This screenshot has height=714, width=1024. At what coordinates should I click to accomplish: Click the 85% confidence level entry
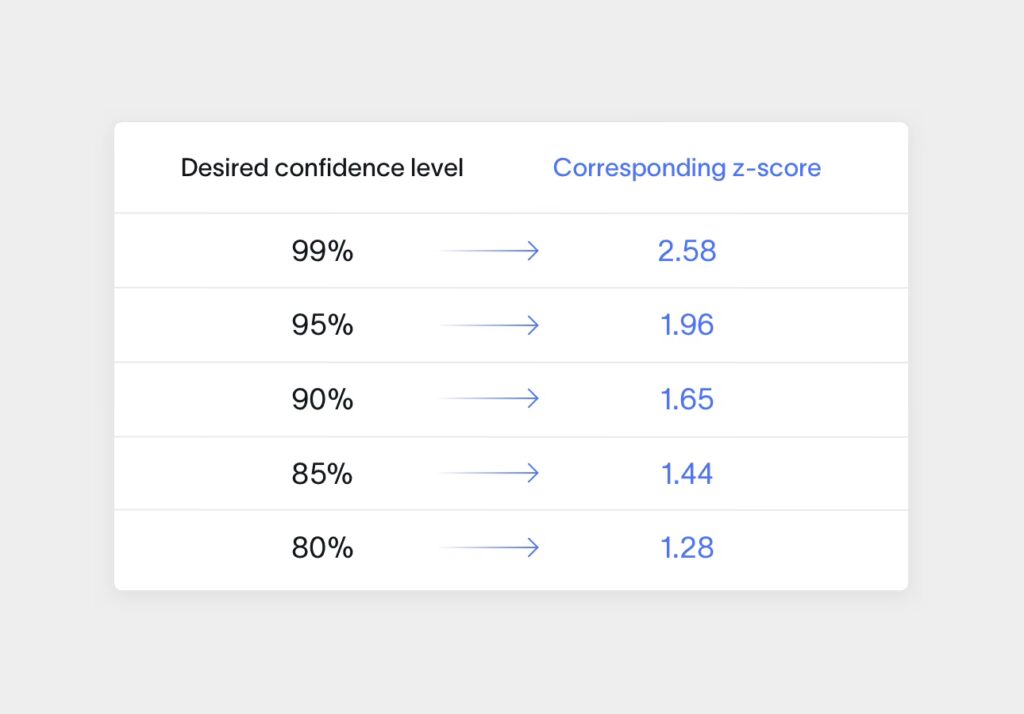(x=322, y=473)
